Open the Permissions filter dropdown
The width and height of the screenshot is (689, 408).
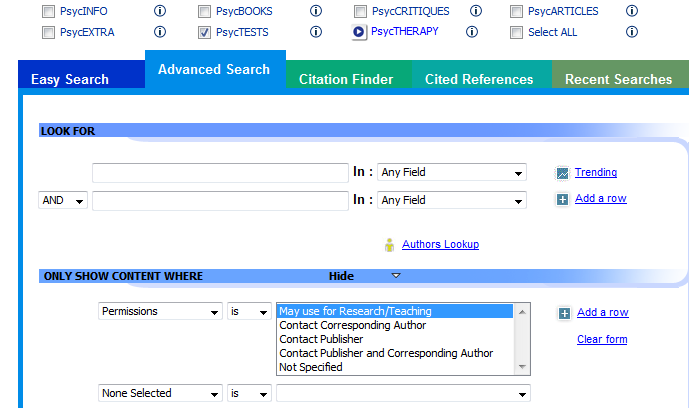[160, 311]
